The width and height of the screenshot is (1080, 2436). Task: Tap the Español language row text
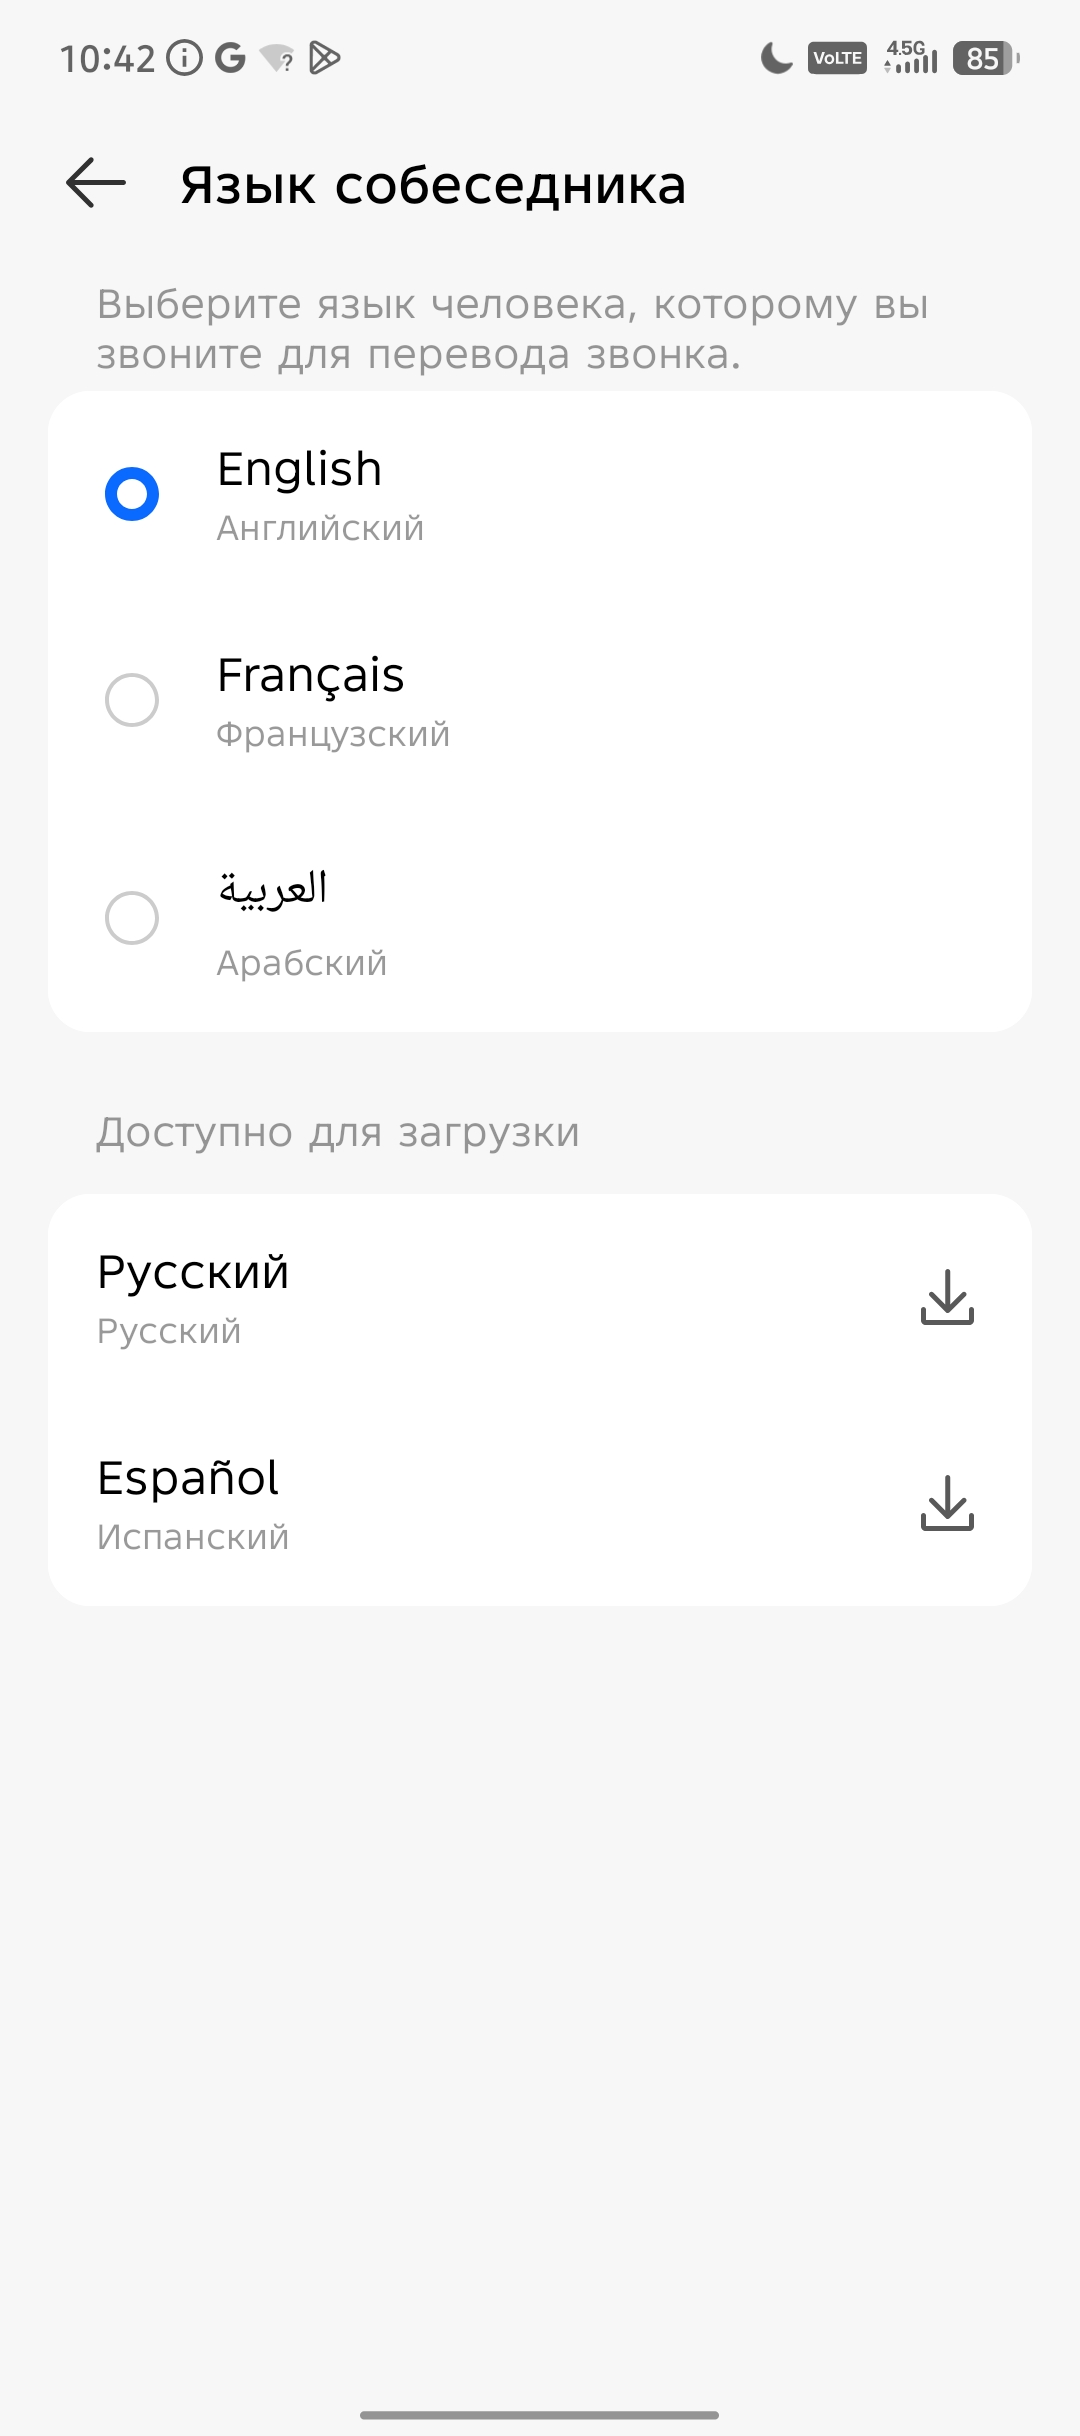[x=188, y=1478]
